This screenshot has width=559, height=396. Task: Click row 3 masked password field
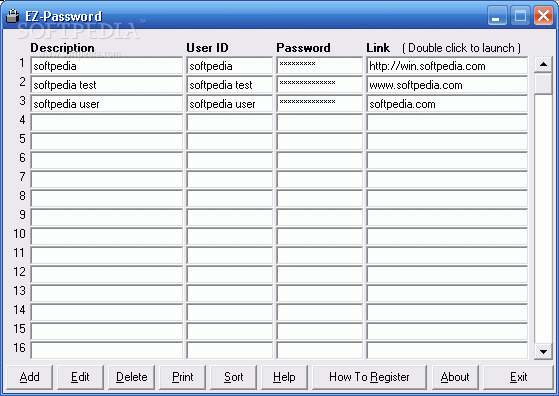[320, 104]
